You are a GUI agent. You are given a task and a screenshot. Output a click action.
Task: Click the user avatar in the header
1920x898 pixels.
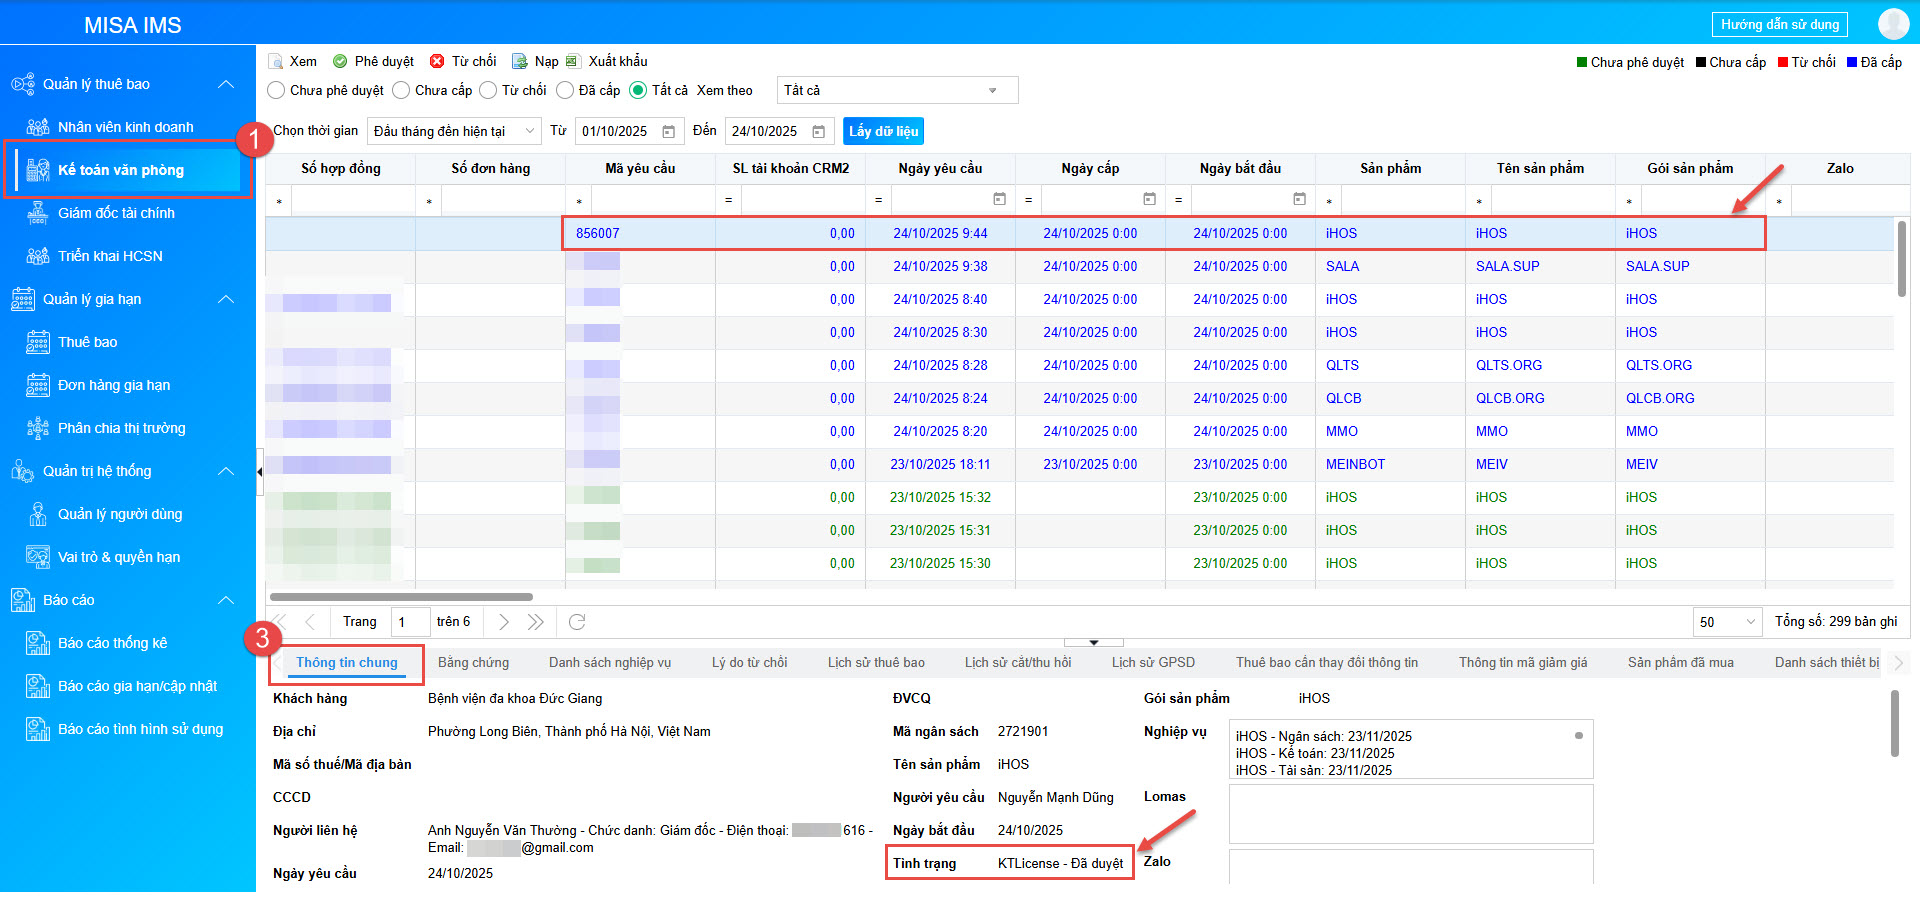1893,24
